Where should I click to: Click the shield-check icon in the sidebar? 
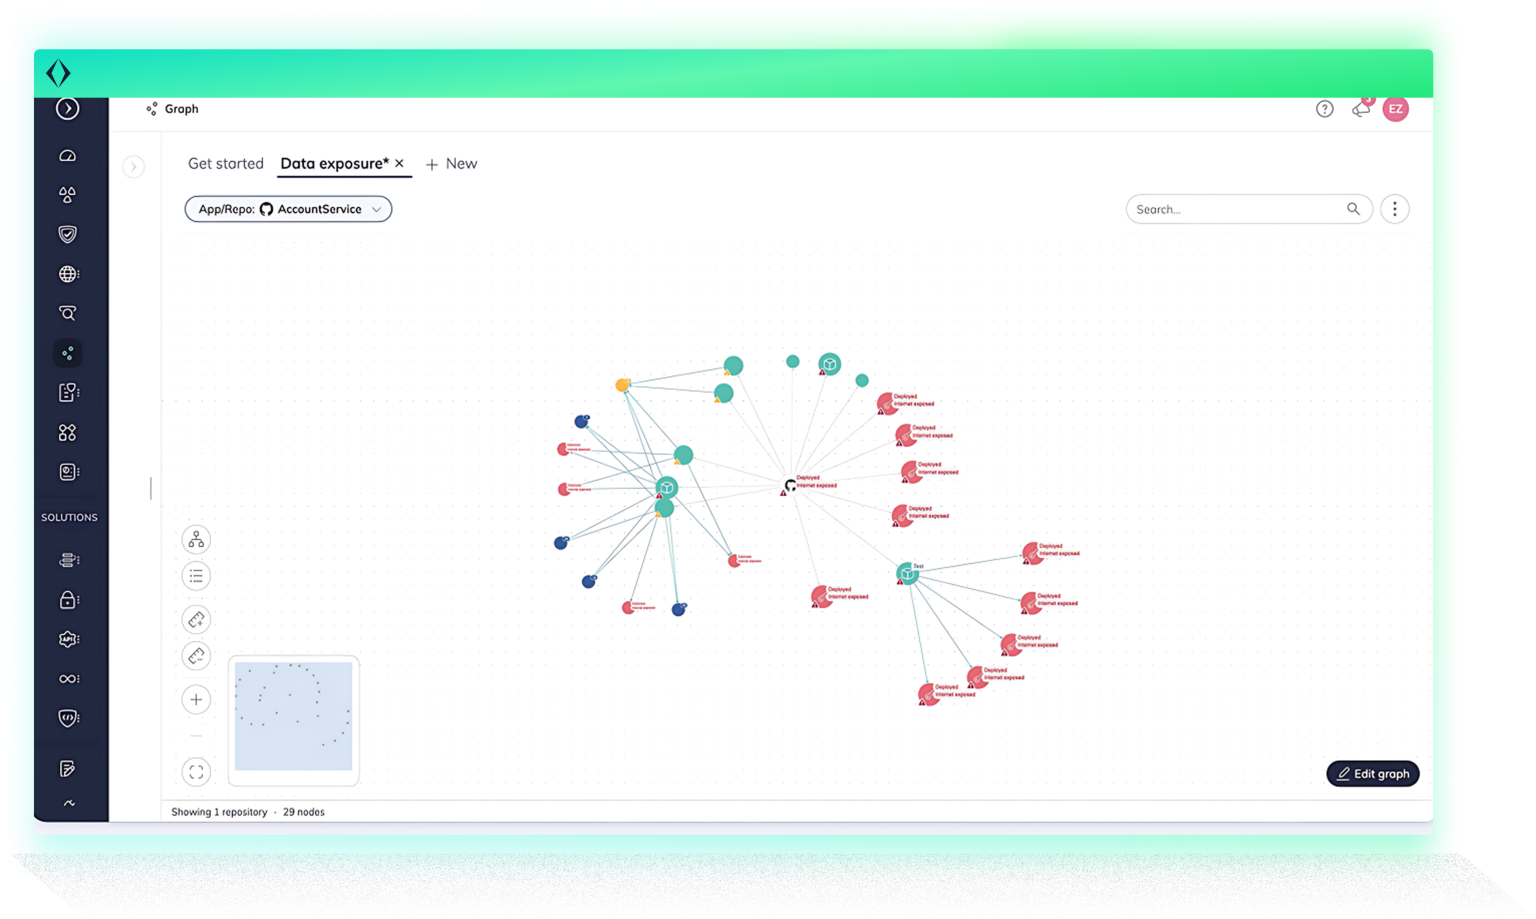tap(67, 234)
